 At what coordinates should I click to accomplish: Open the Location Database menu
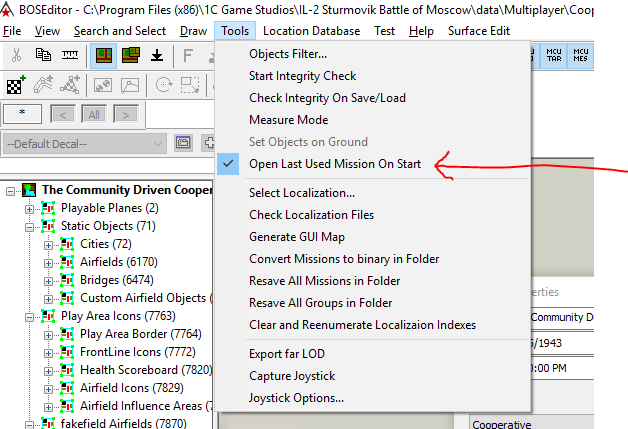[x=311, y=31]
